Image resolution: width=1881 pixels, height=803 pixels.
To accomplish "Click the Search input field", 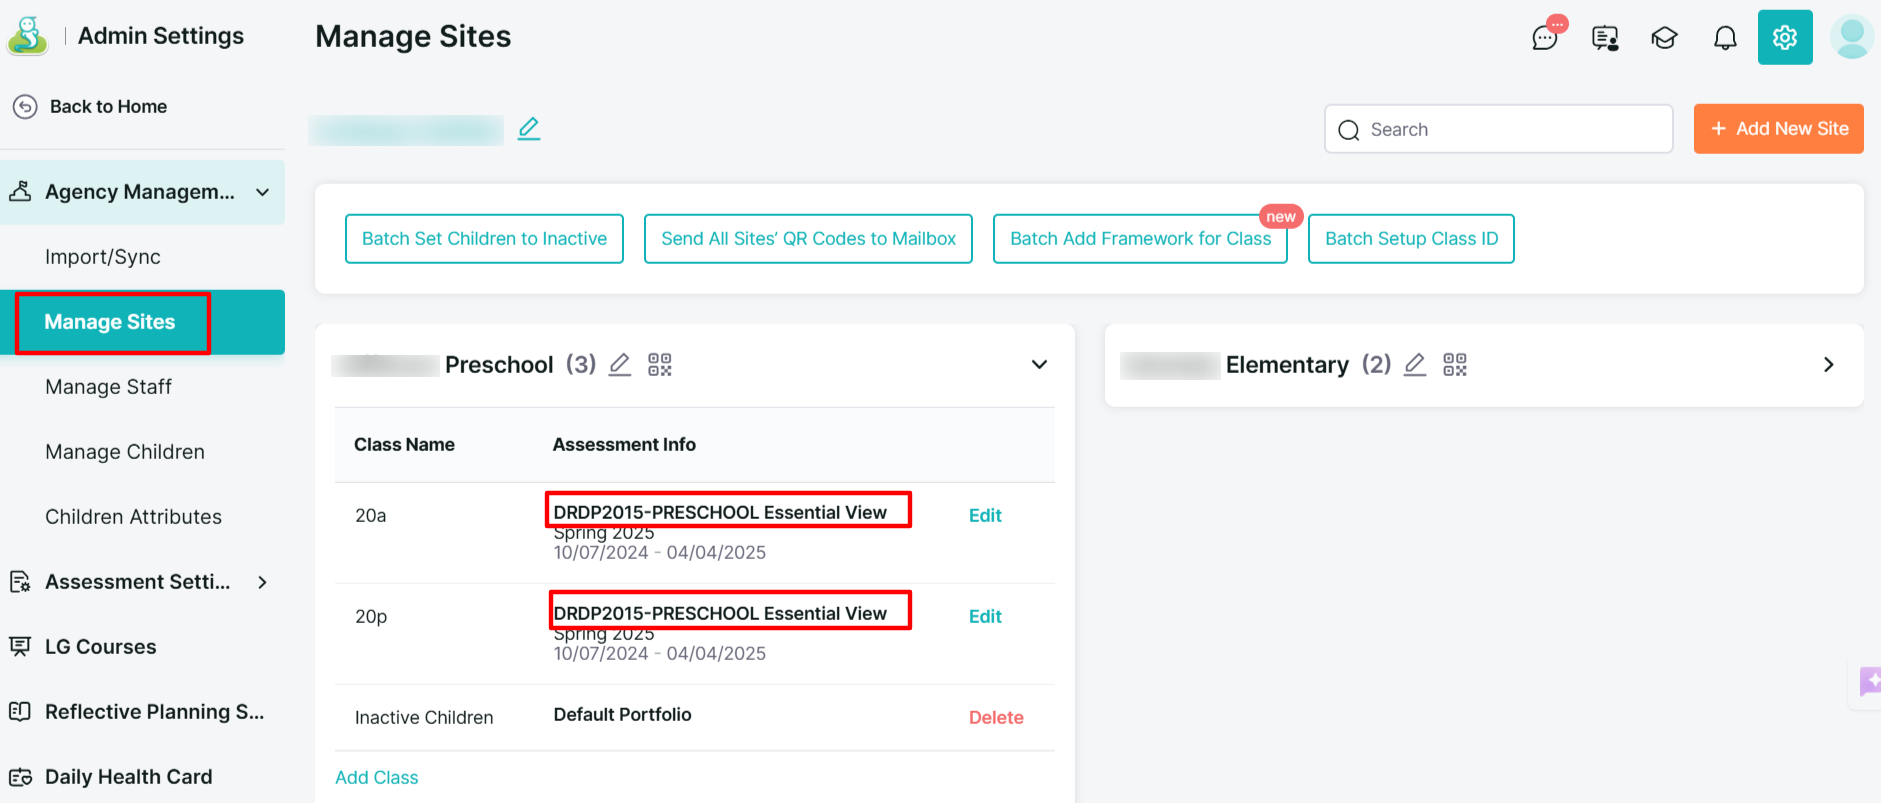I will (1510, 130).
